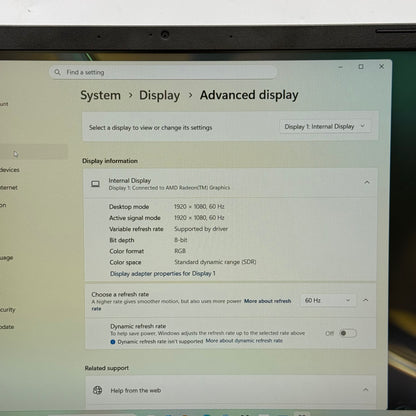Viewport: 416px width, 416px height.
Task: Open More about dynamic refresh rate link
Action: [244, 341]
